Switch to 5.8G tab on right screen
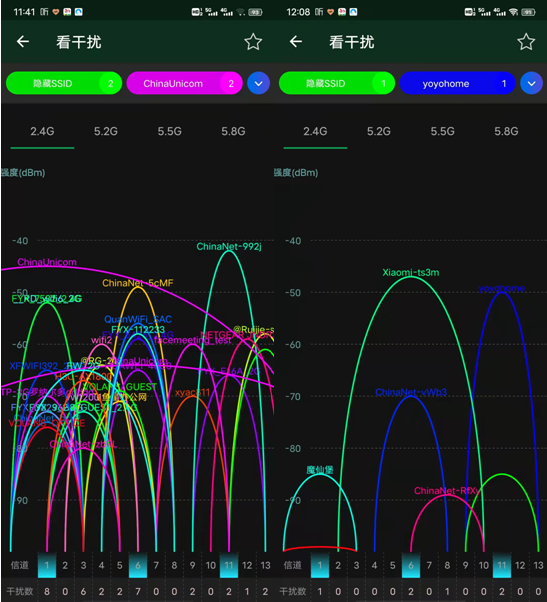Viewport: 547px width, 602px height. tap(506, 131)
